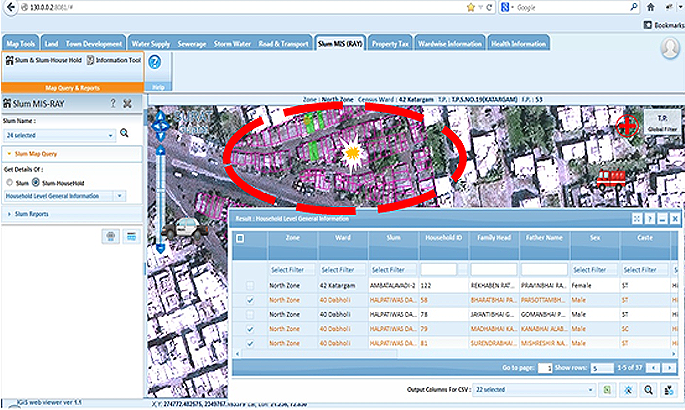Open the Caste column Select Filter
Viewport: 685px width, 410px height.
645,270
